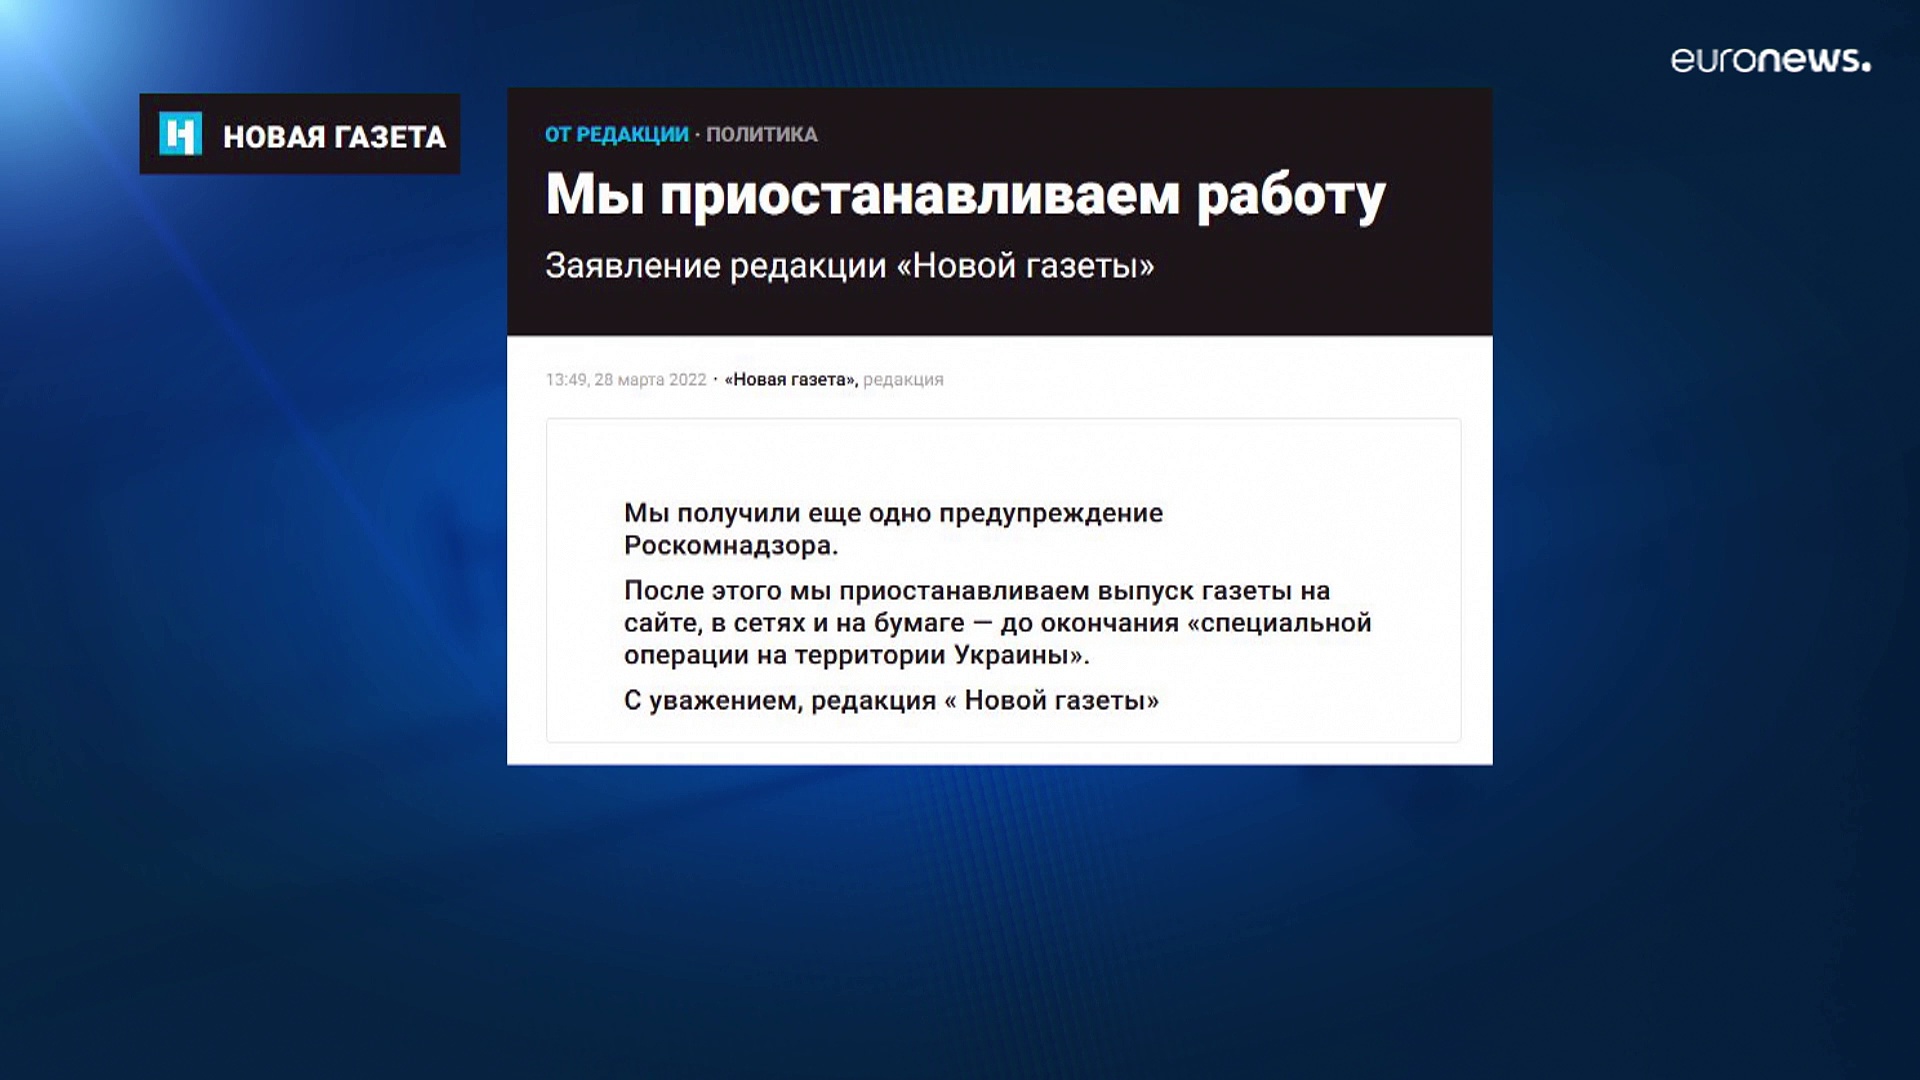This screenshot has height=1080, width=1920.
Task: Open the 'ОТ РЕДАКЦИИ' category link
Action: [x=617, y=134]
